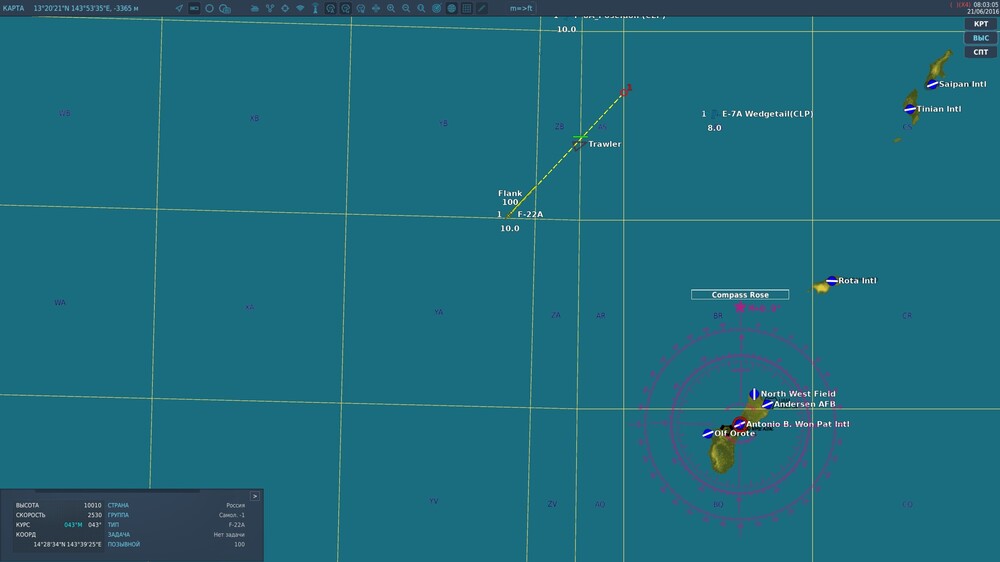This screenshot has width=1000, height=562.
Task: Select the F-22A aircraft unit marker
Action: pos(509,215)
